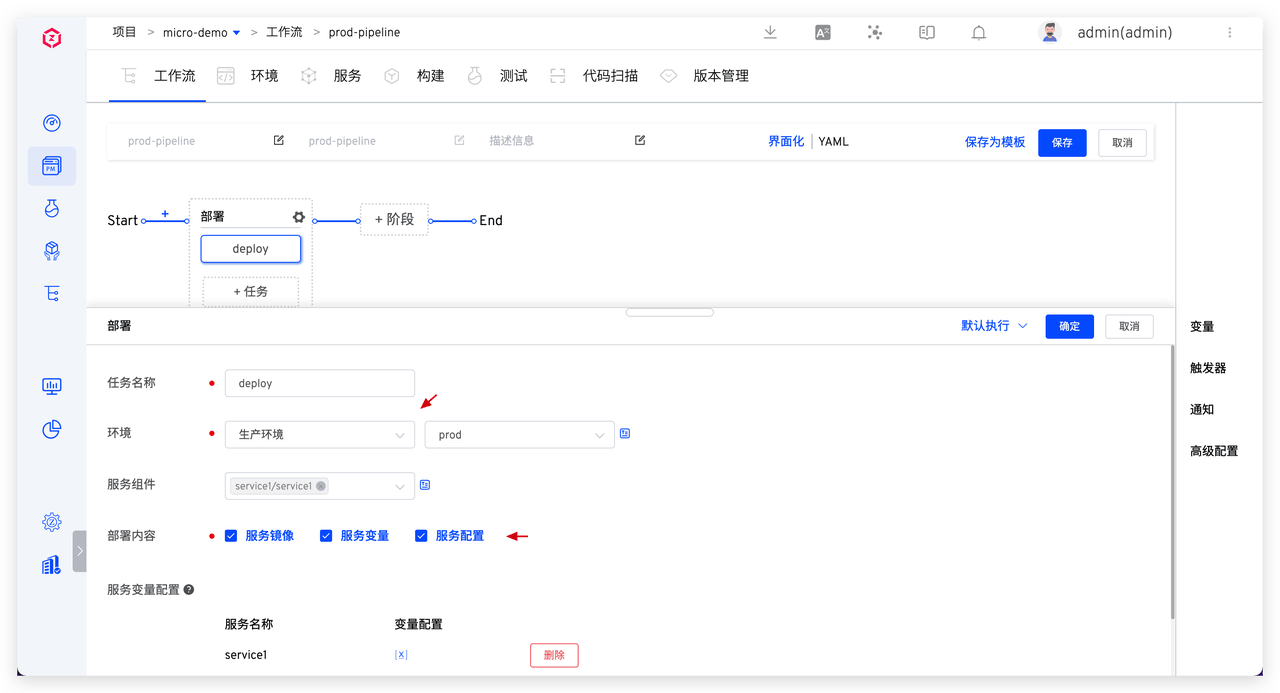This screenshot has width=1280, height=693.
Task: Click the download icon in the top bar
Action: pos(770,32)
